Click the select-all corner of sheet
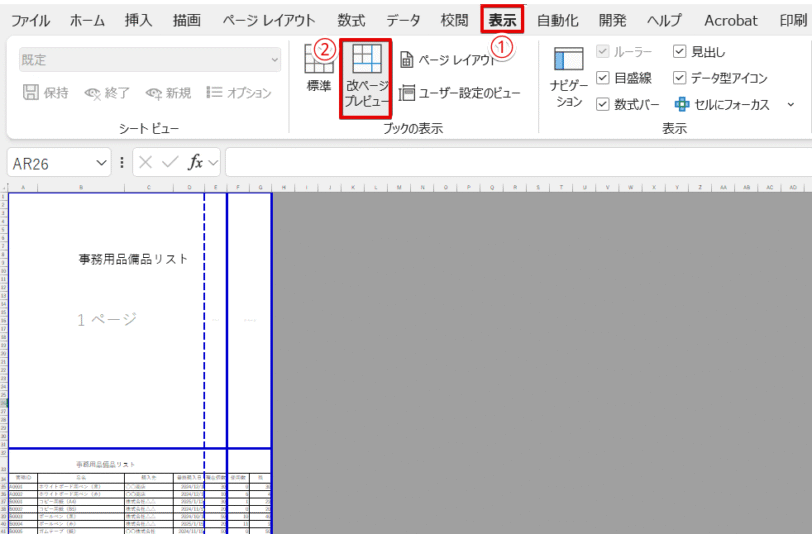This screenshot has width=812, height=534. point(4,187)
